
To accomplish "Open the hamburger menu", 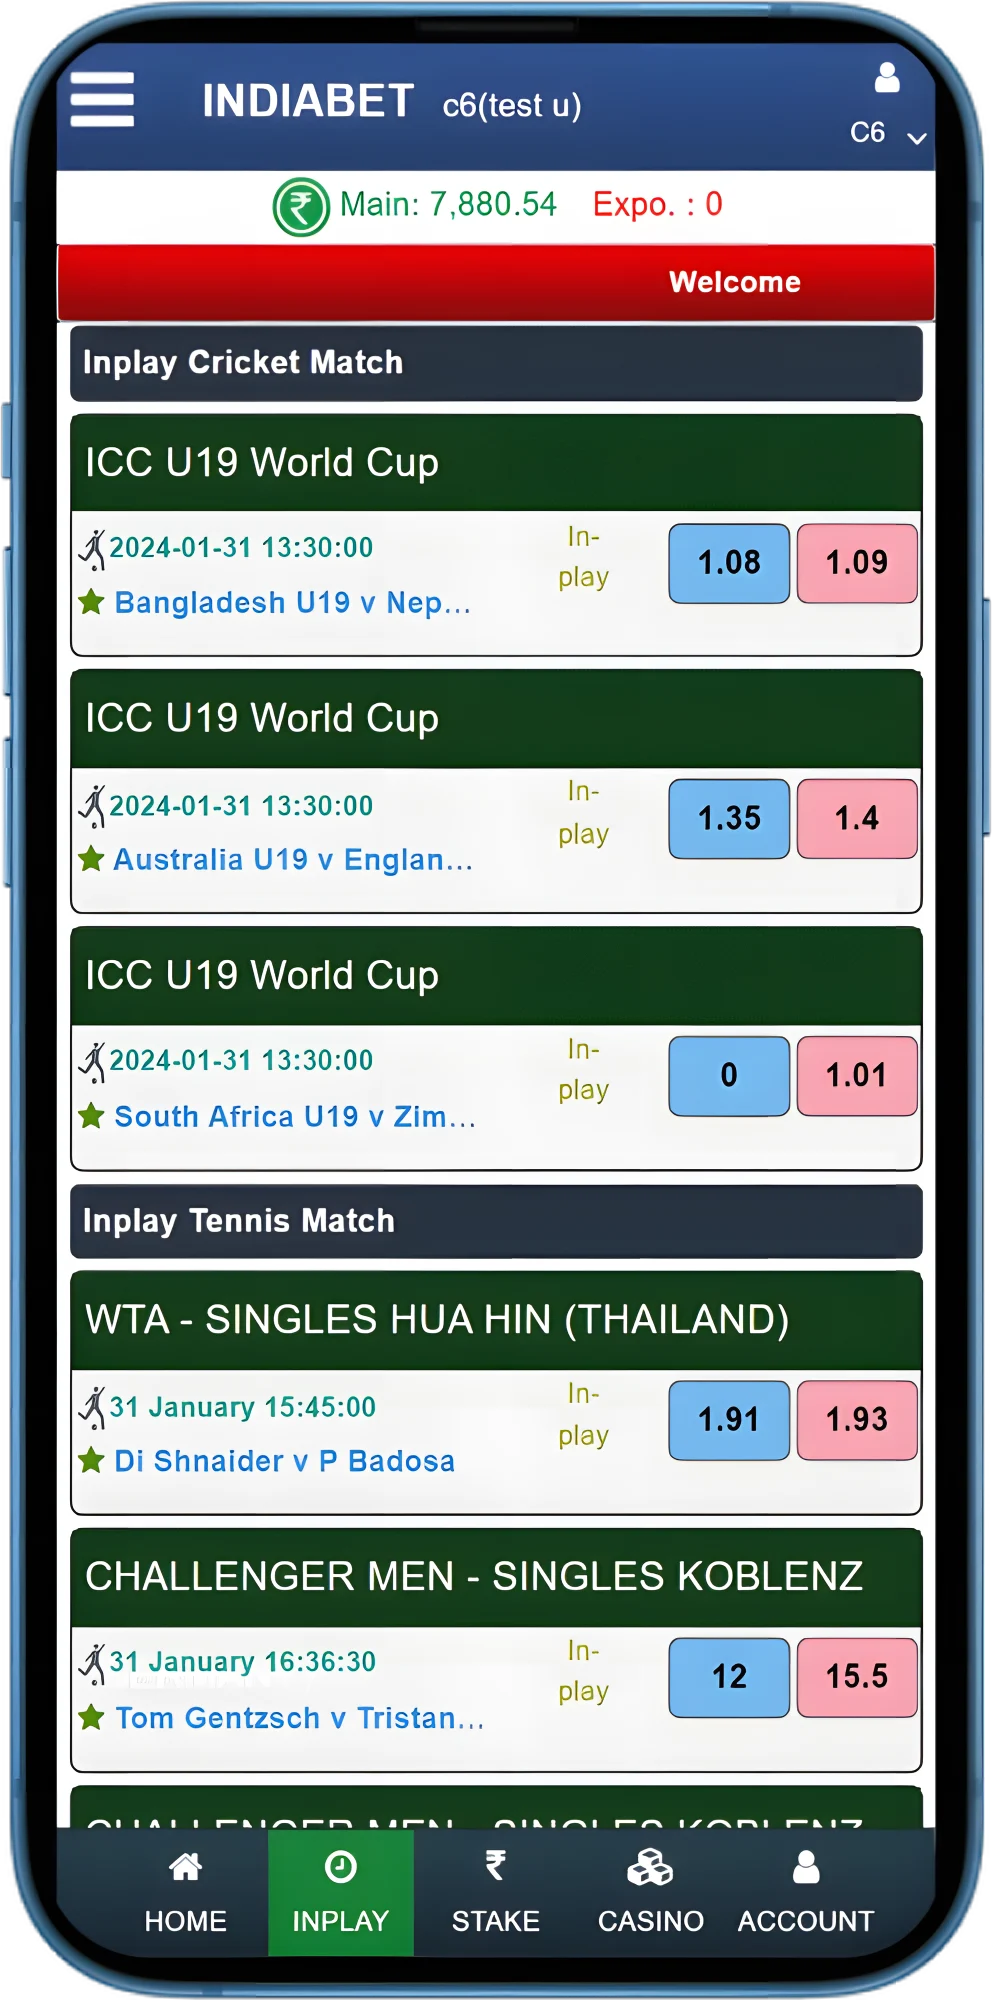I will click(102, 100).
